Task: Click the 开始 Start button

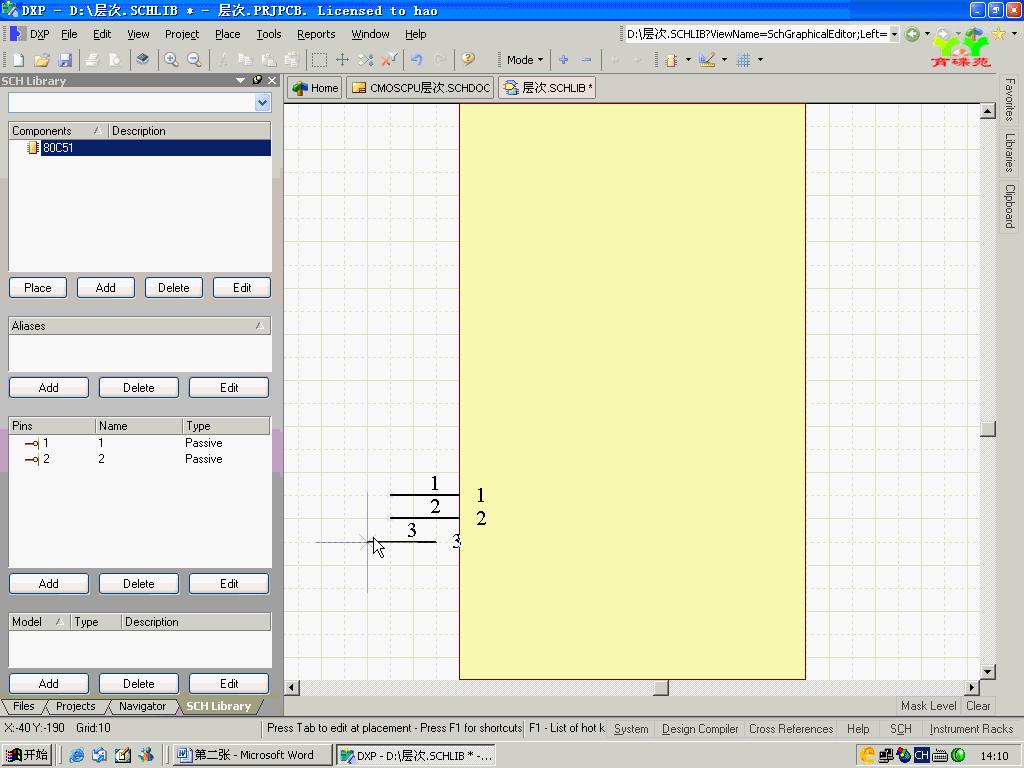Action: pyautogui.click(x=27, y=755)
